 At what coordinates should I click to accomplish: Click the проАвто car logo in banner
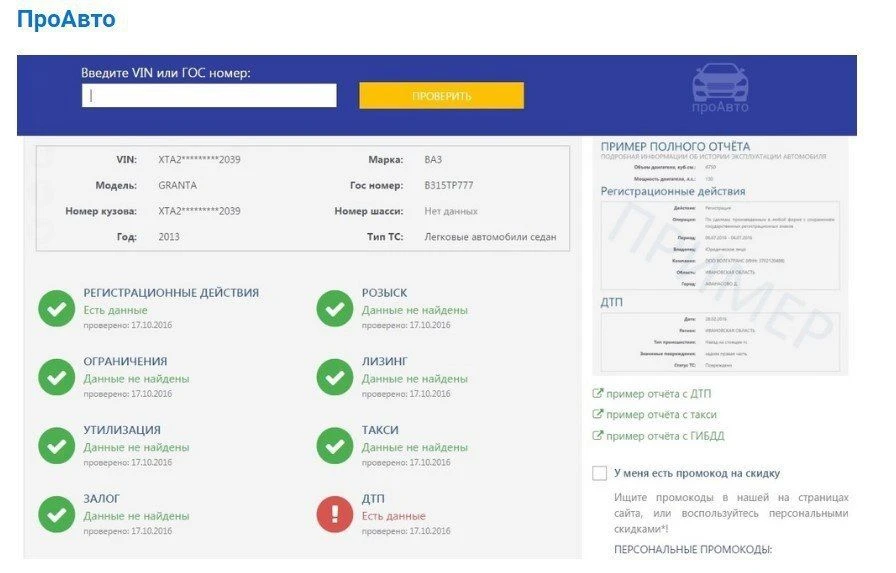pos(720,89)
